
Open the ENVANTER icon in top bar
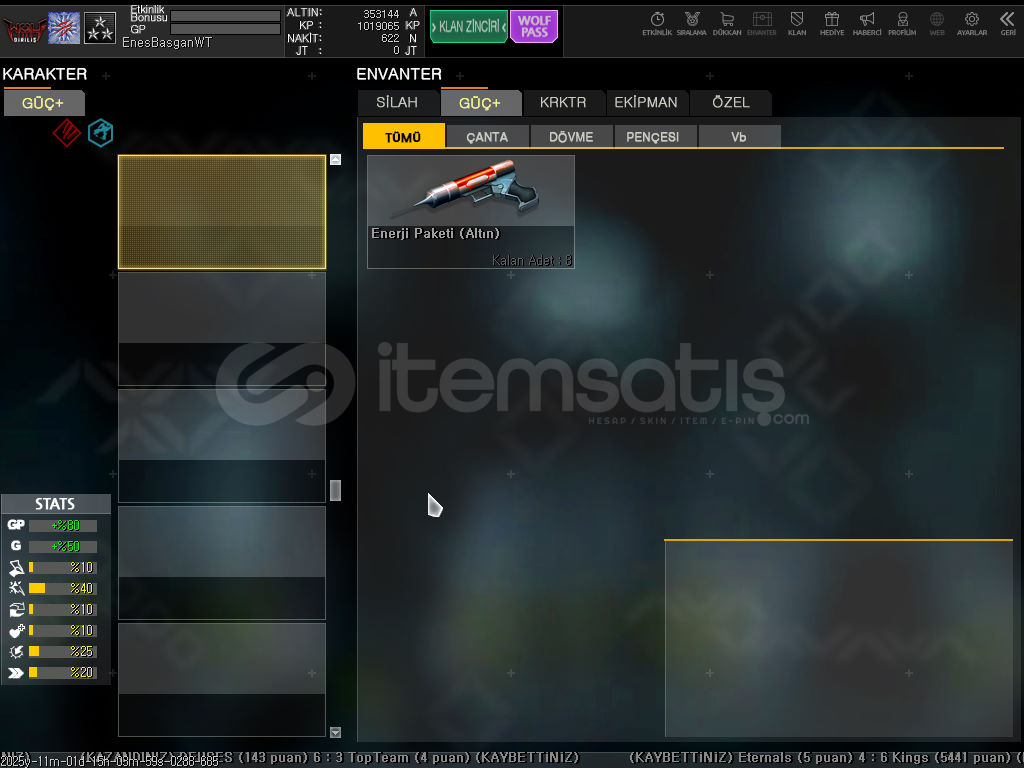[x=761, y=24]
